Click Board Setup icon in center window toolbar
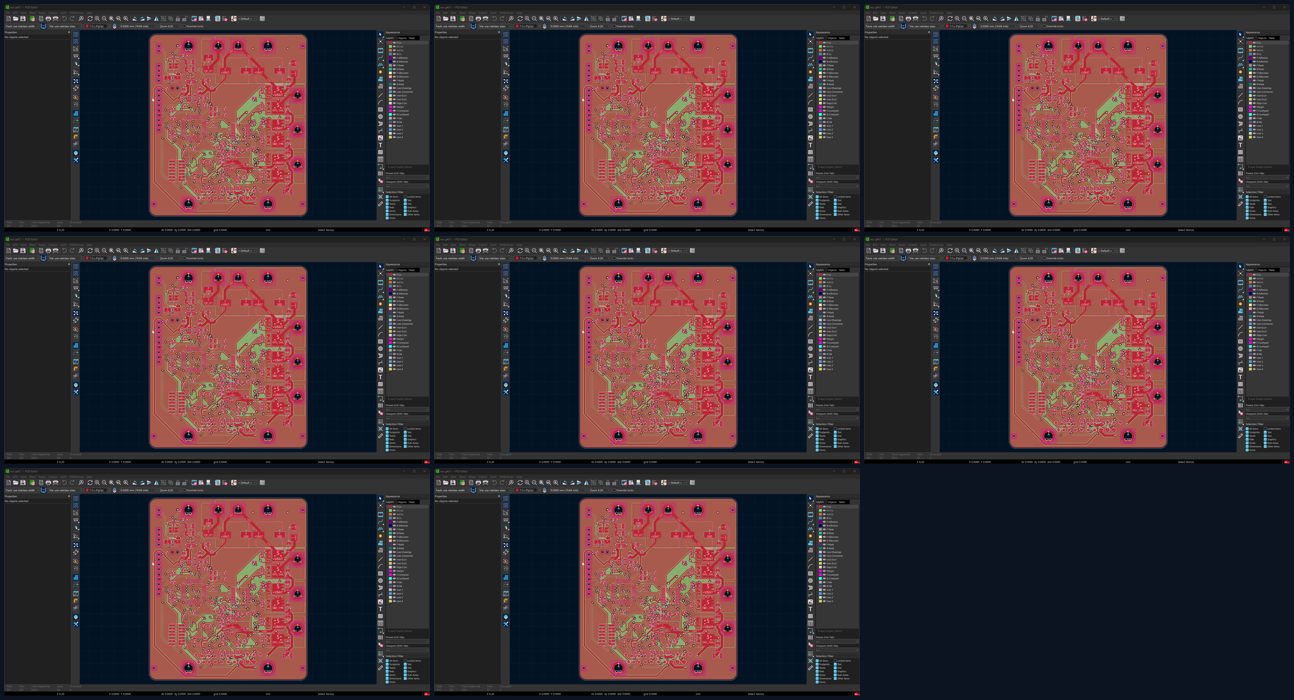Viewport: 1294px width, 700px height. 462,251
